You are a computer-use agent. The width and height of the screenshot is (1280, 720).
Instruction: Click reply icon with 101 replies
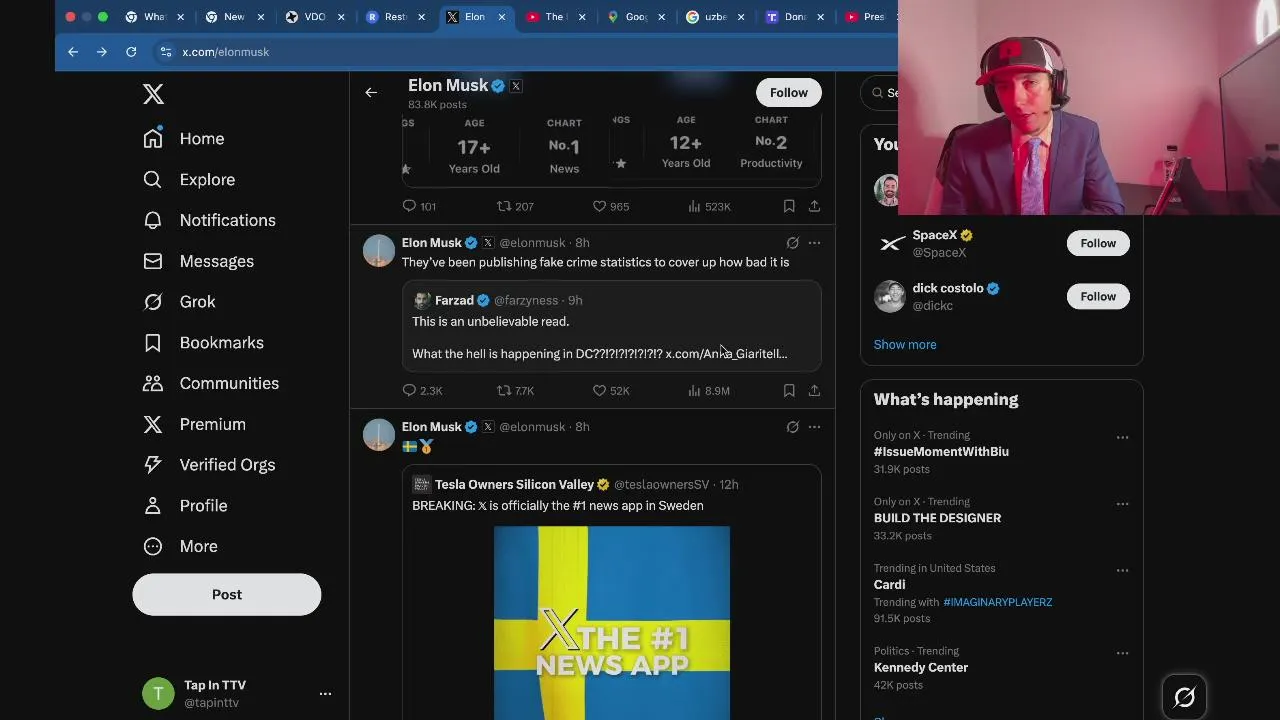coord(409,206)
